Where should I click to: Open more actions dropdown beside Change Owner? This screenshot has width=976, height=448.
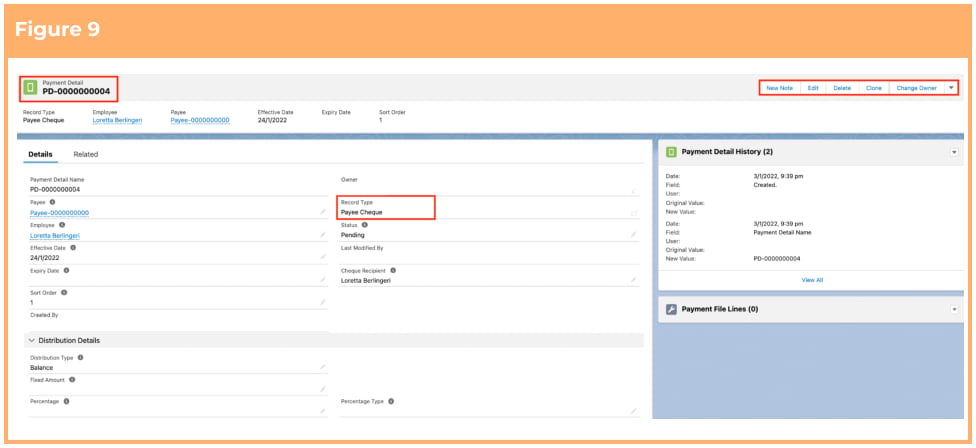(951, 88)
